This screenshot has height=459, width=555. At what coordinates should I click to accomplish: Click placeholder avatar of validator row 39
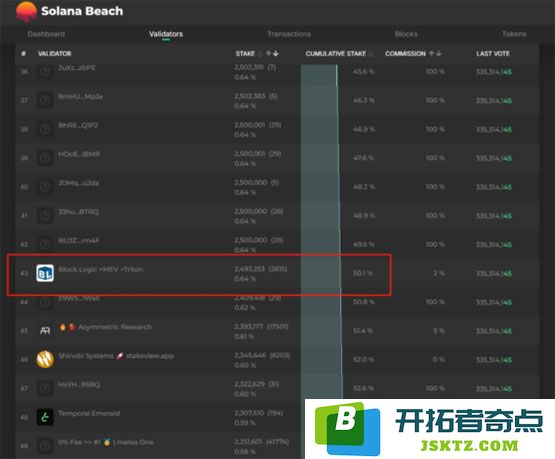click(45, 158)
